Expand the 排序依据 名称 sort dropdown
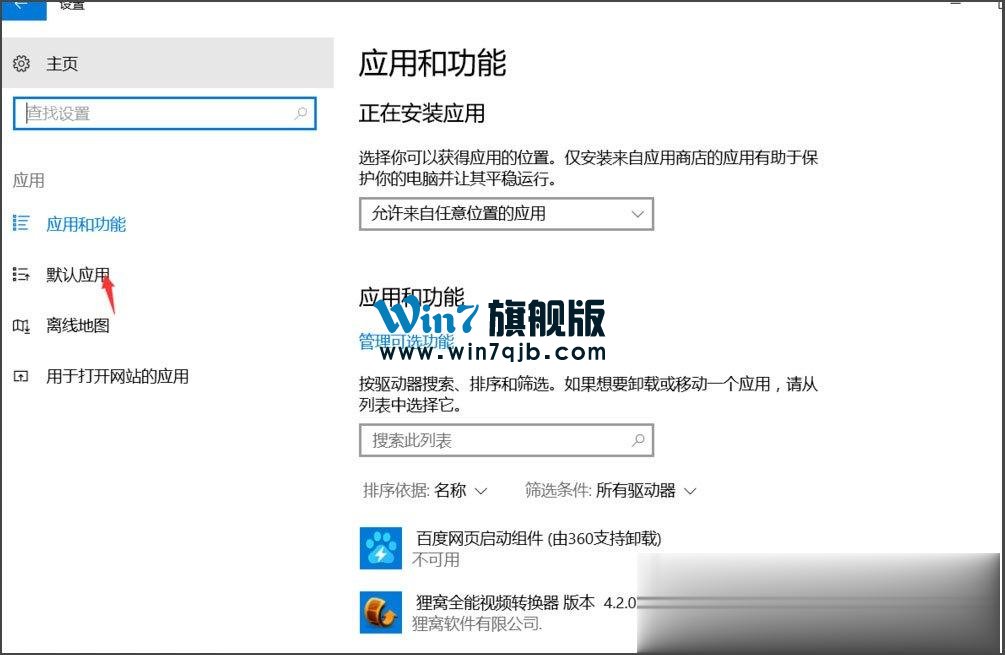1005x655 pixels. point(425,491)
